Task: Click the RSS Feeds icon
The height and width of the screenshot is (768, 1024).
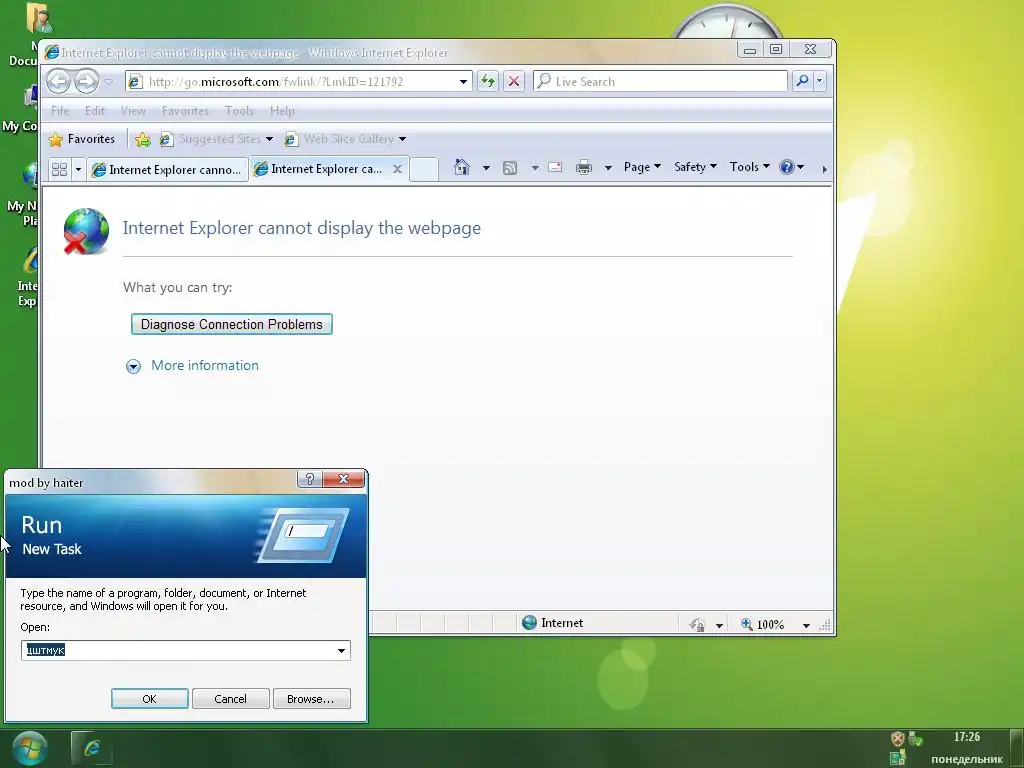Action: pyautogui.click(x=510, y=168)
